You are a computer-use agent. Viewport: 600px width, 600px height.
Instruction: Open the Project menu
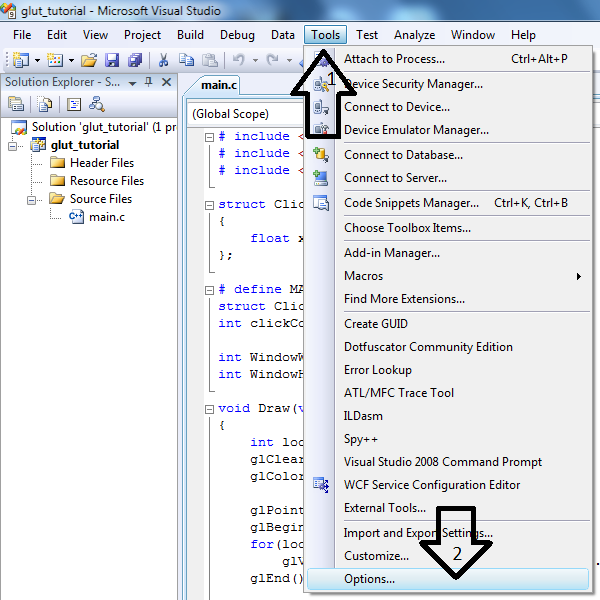point(142,35)
